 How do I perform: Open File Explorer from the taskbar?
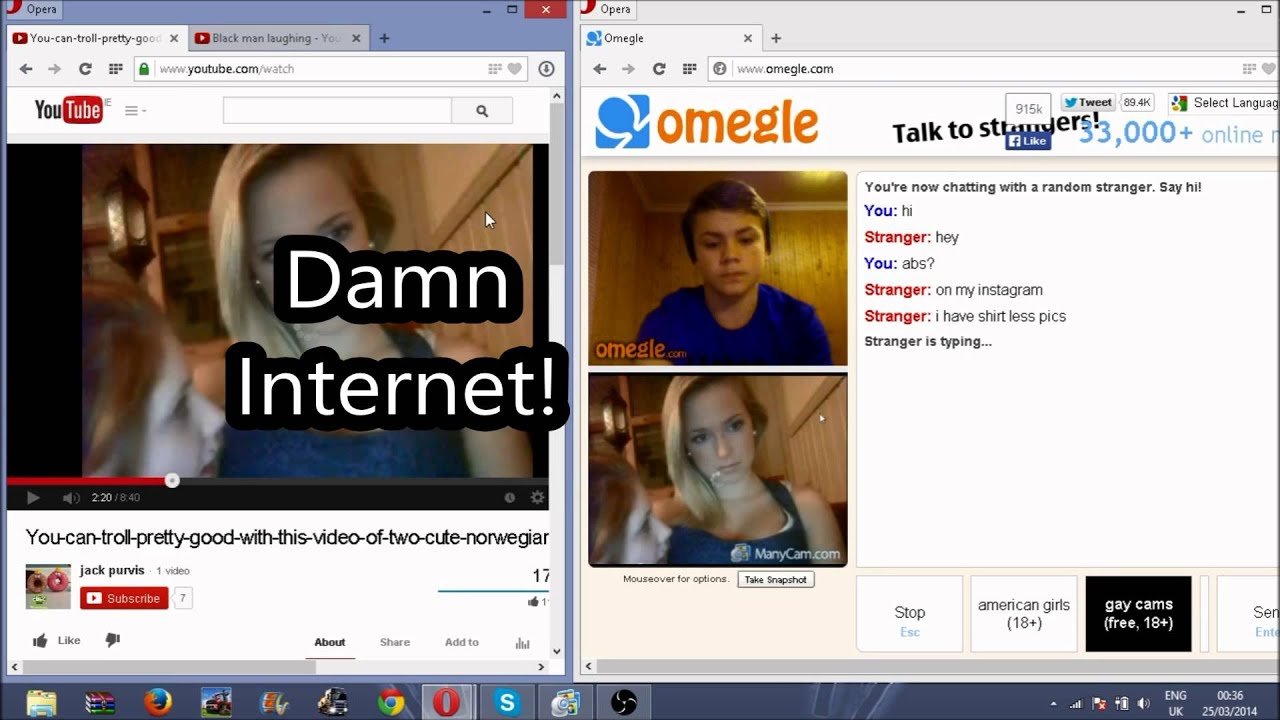[42, 703]
